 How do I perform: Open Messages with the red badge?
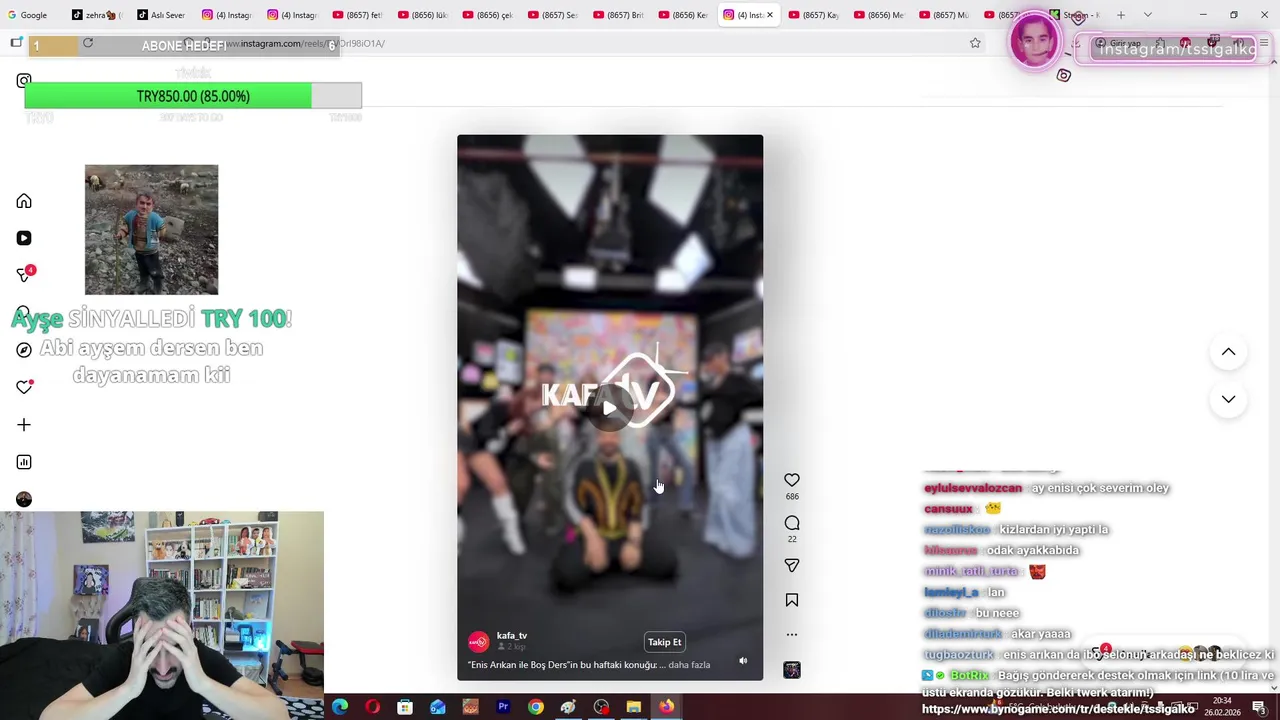(x=25, y=275)
